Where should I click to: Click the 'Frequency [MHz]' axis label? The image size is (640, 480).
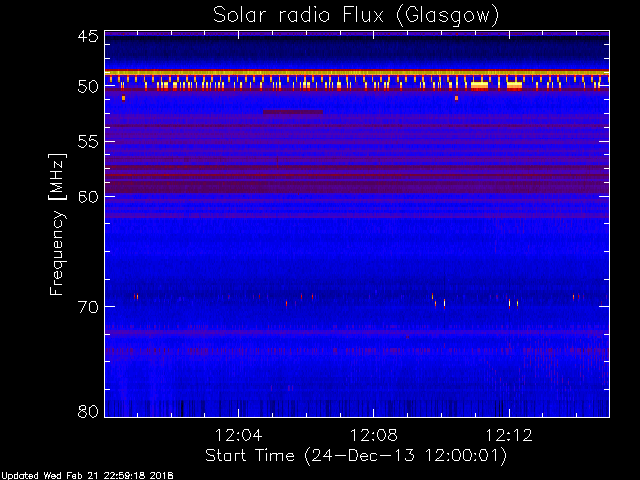[x=57, y=224]
